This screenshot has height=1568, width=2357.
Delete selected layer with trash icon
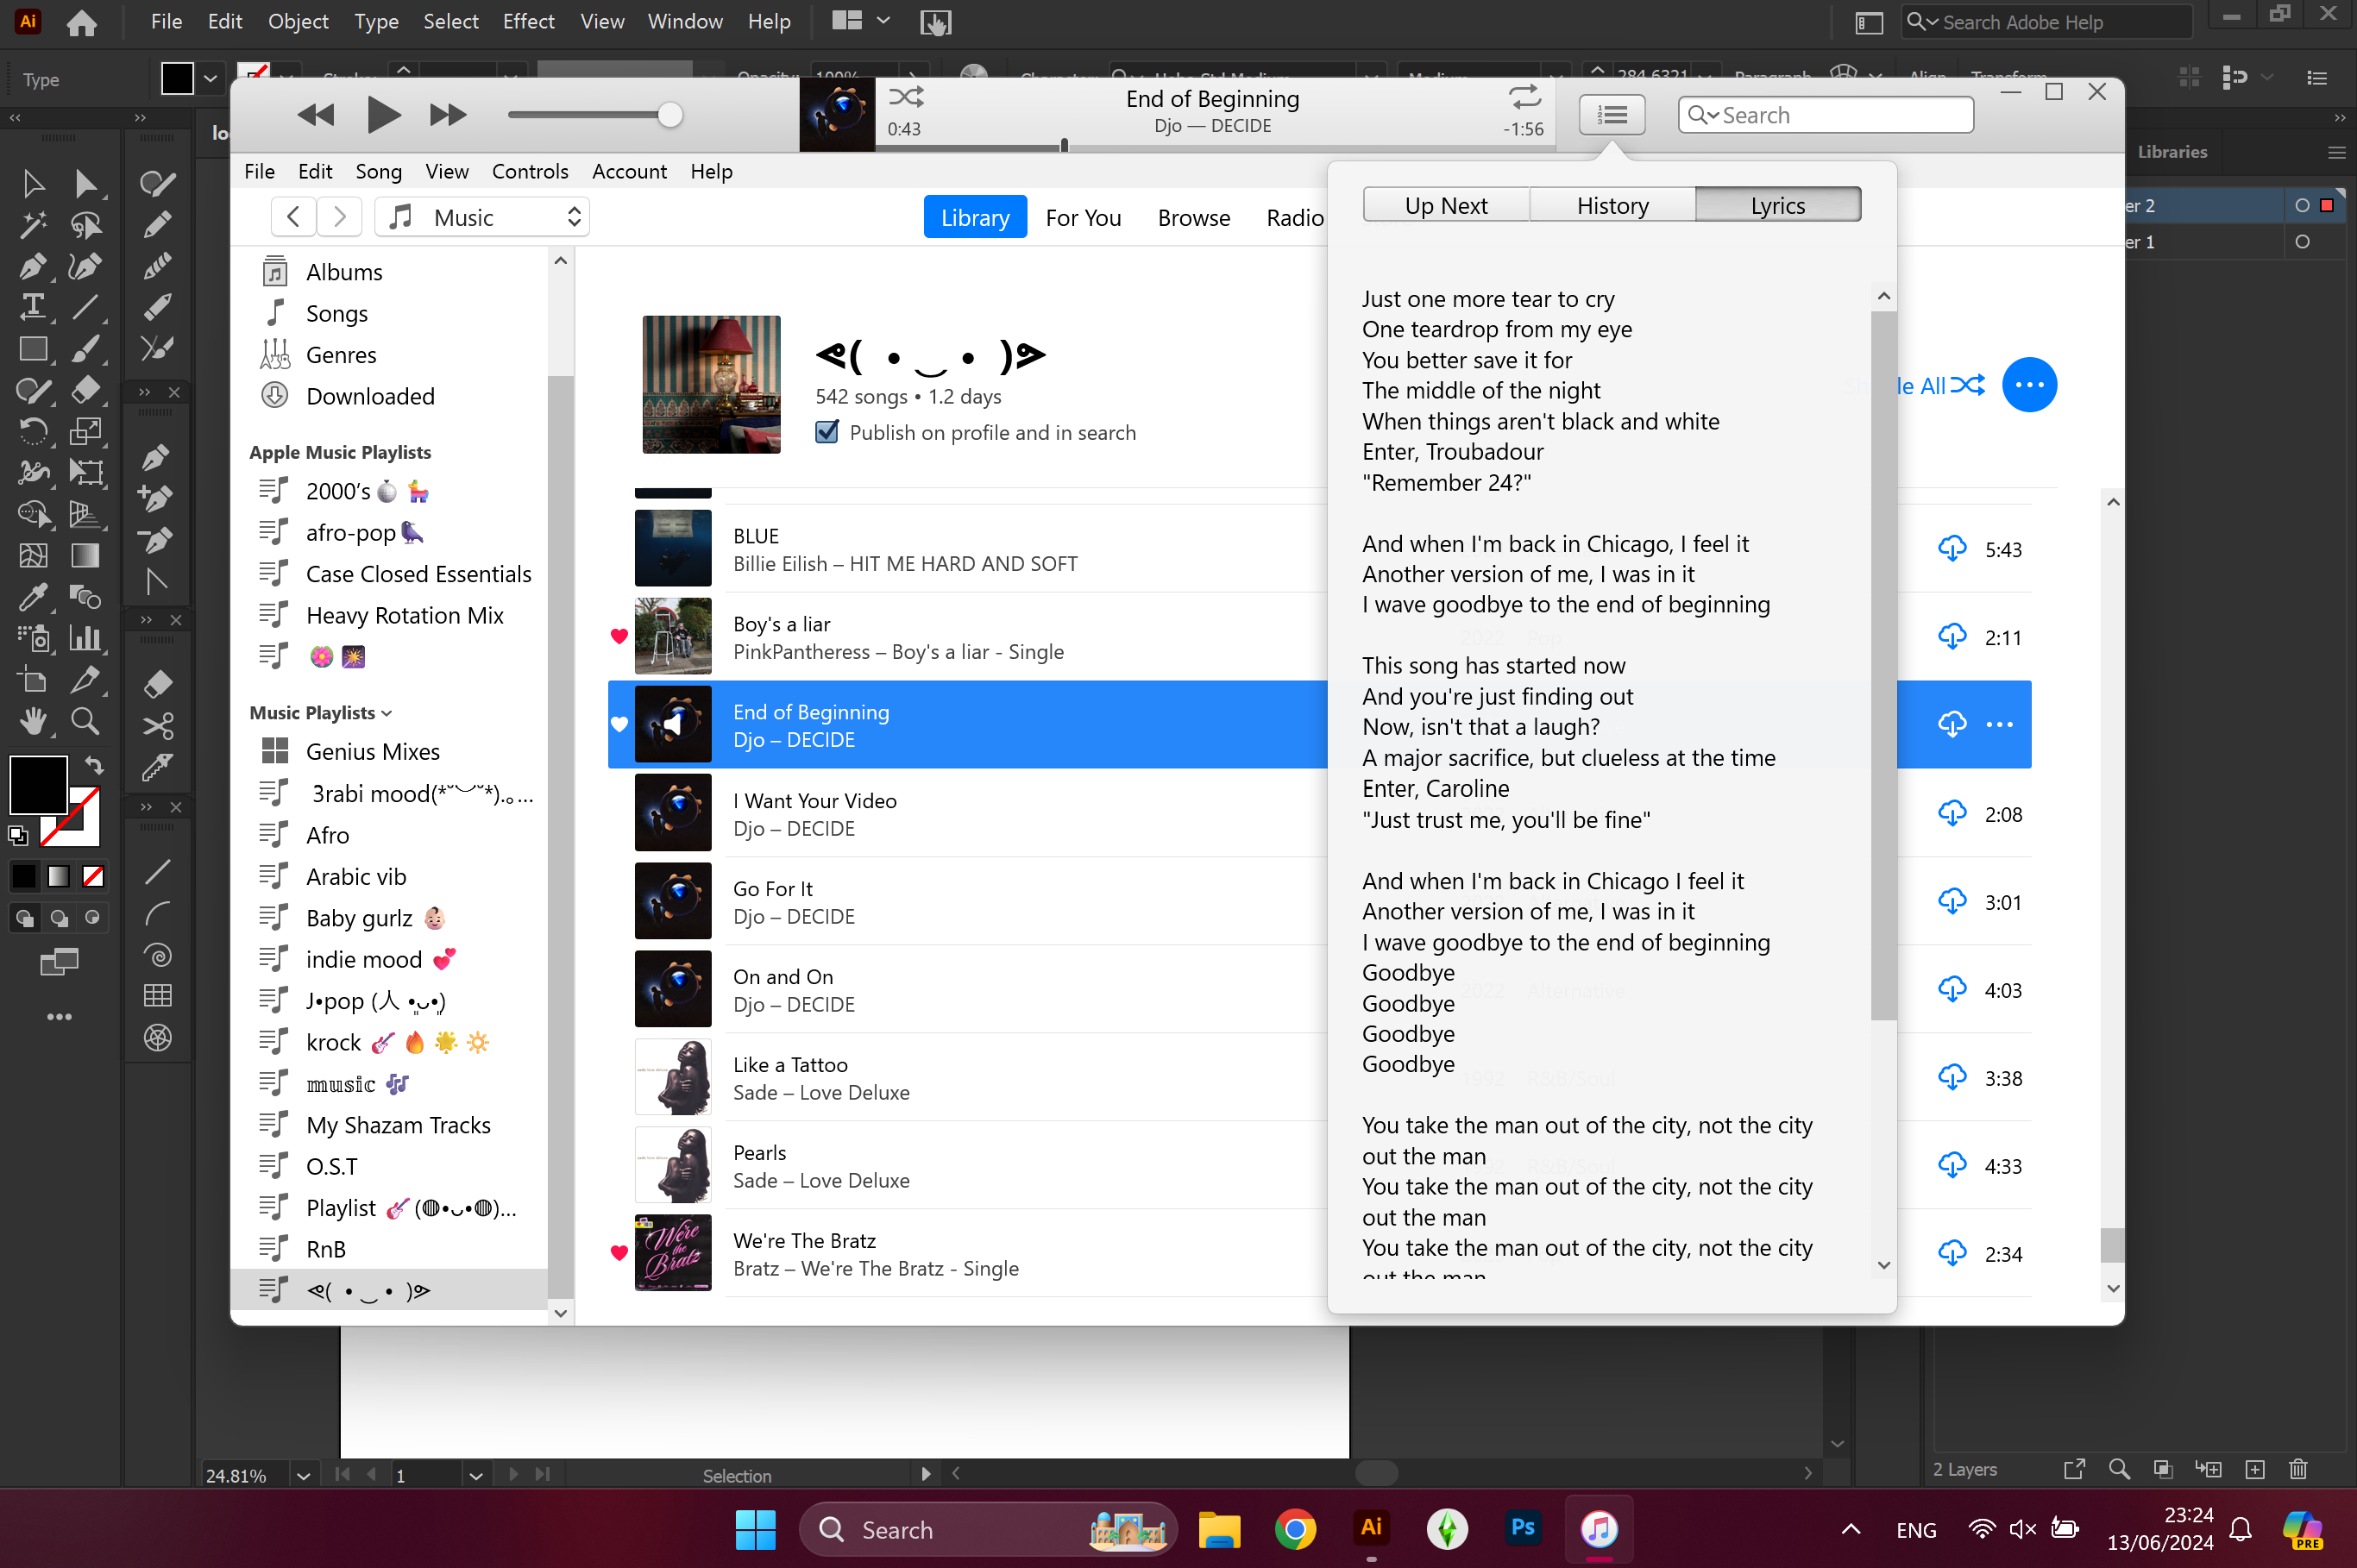(x=2298, y=1468)
